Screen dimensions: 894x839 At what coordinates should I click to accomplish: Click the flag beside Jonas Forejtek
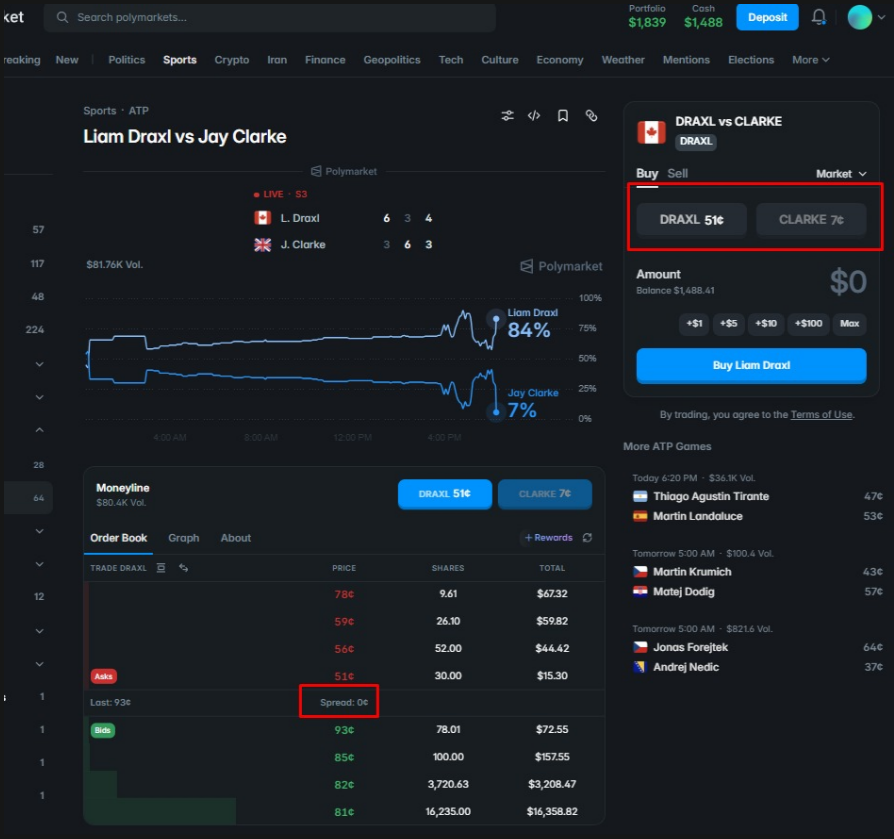coord(640,647)
